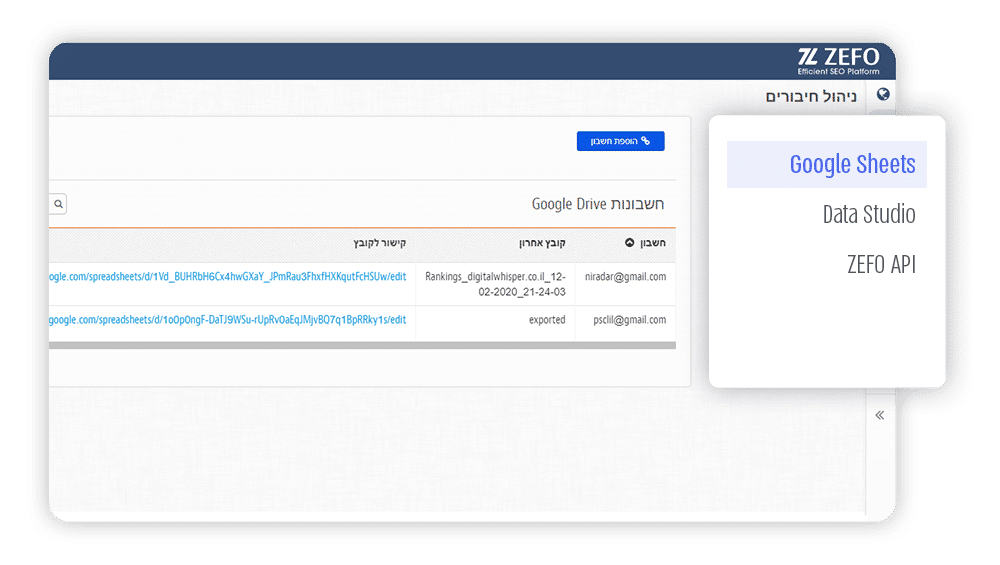Select ZEFO API menu item
The width and height of the screenshot is (1000, 565).
(x=881, y=264)
